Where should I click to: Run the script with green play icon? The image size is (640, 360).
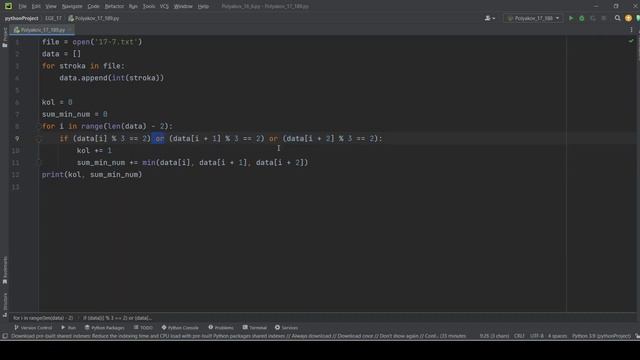coord(571,18)
